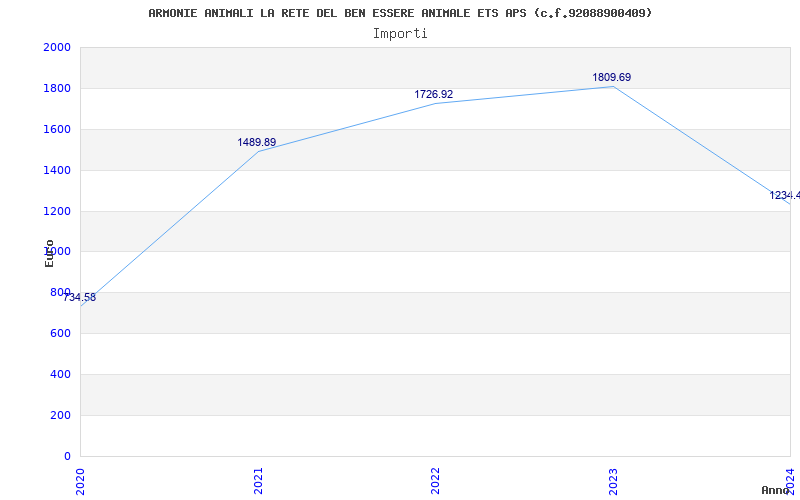Click the 200 y-axis value
The image size is (800, 500).
coord(60,415)
